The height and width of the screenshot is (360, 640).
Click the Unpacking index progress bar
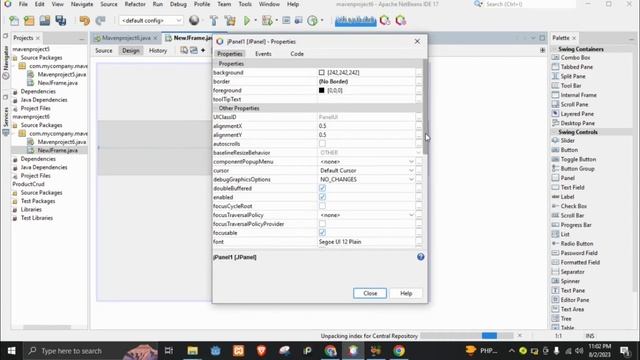[467, 336]
